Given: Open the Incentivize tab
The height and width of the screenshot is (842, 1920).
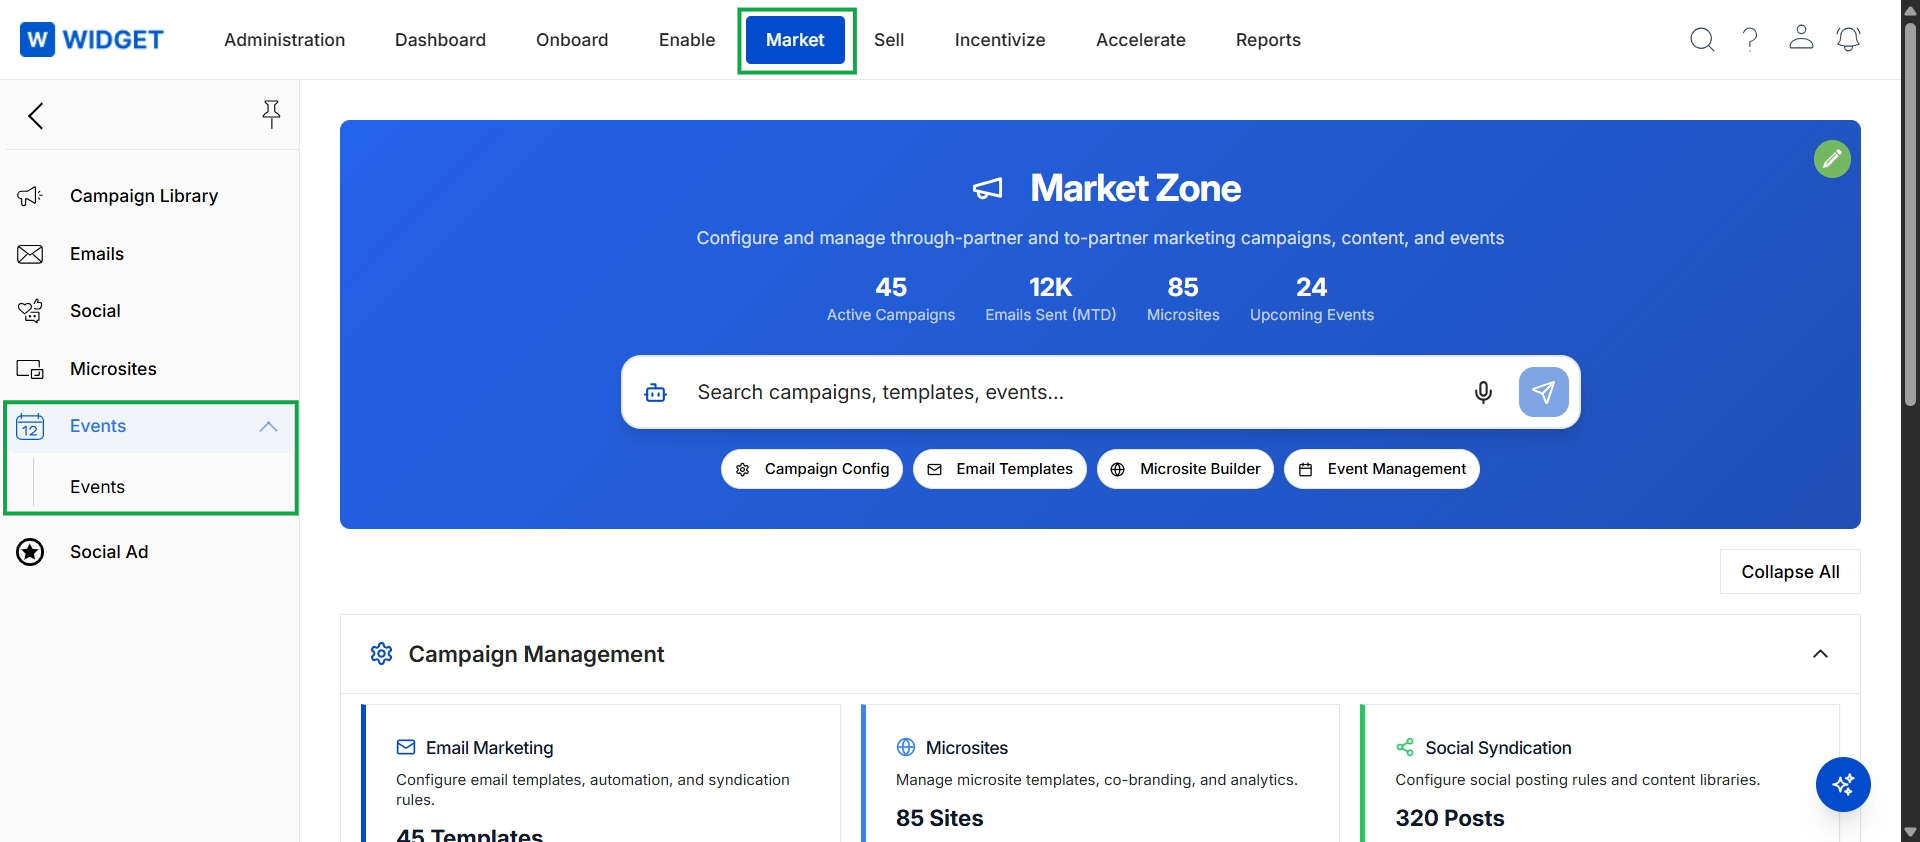Looking at the screenshot, I should (x=1000, y=40).
